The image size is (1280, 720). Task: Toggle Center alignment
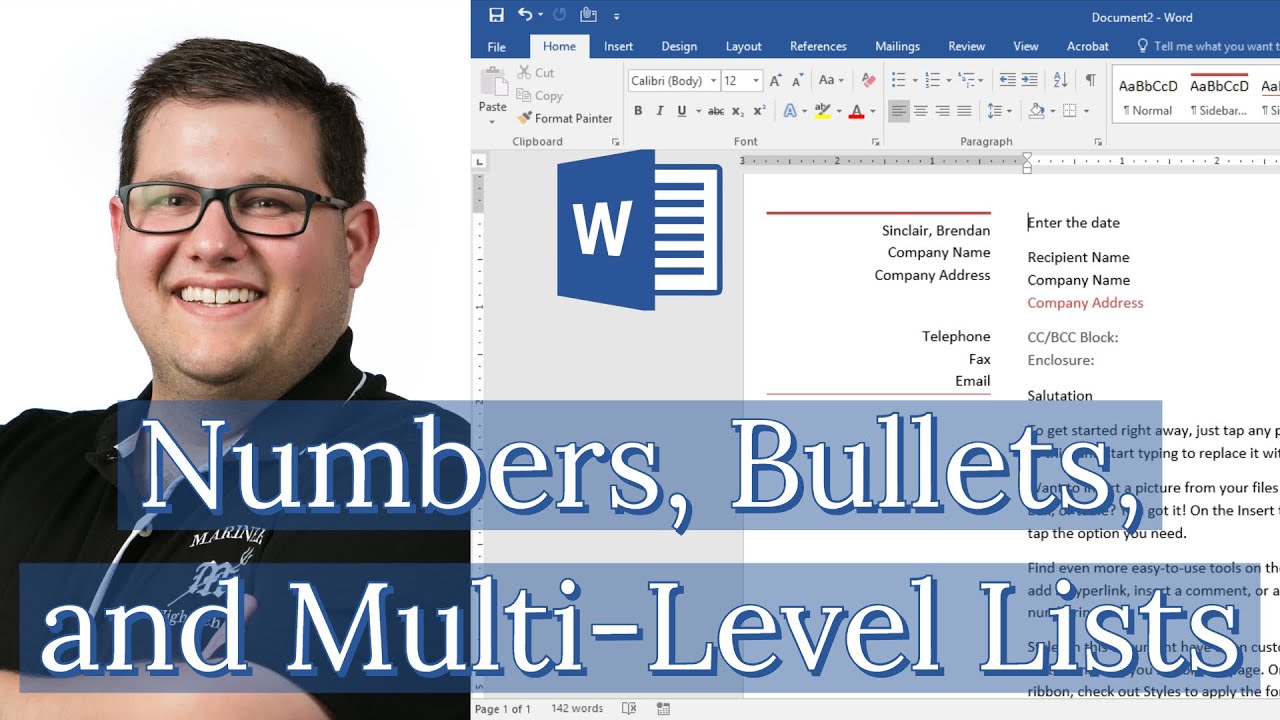pyautogui.click(x=921, y=111)
